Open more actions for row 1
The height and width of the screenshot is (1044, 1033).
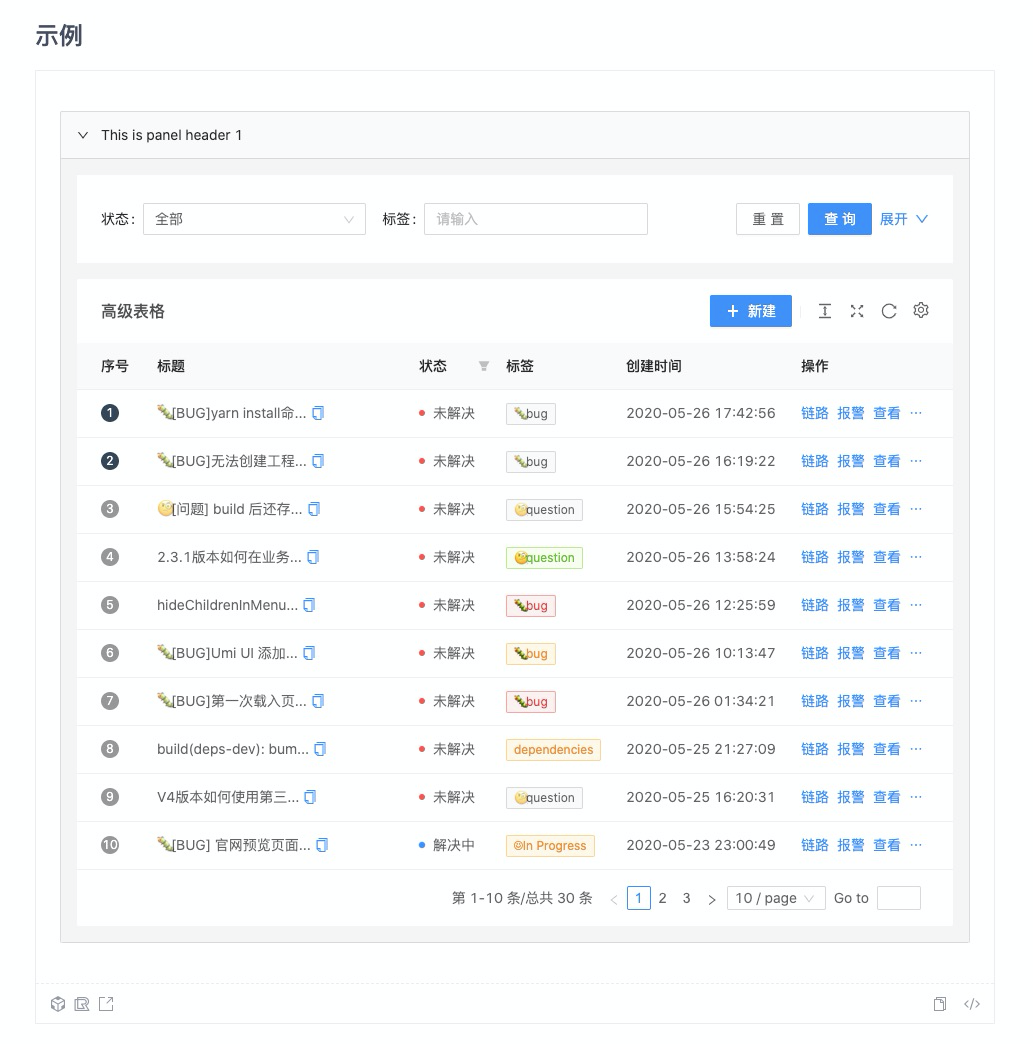(916, 413)
